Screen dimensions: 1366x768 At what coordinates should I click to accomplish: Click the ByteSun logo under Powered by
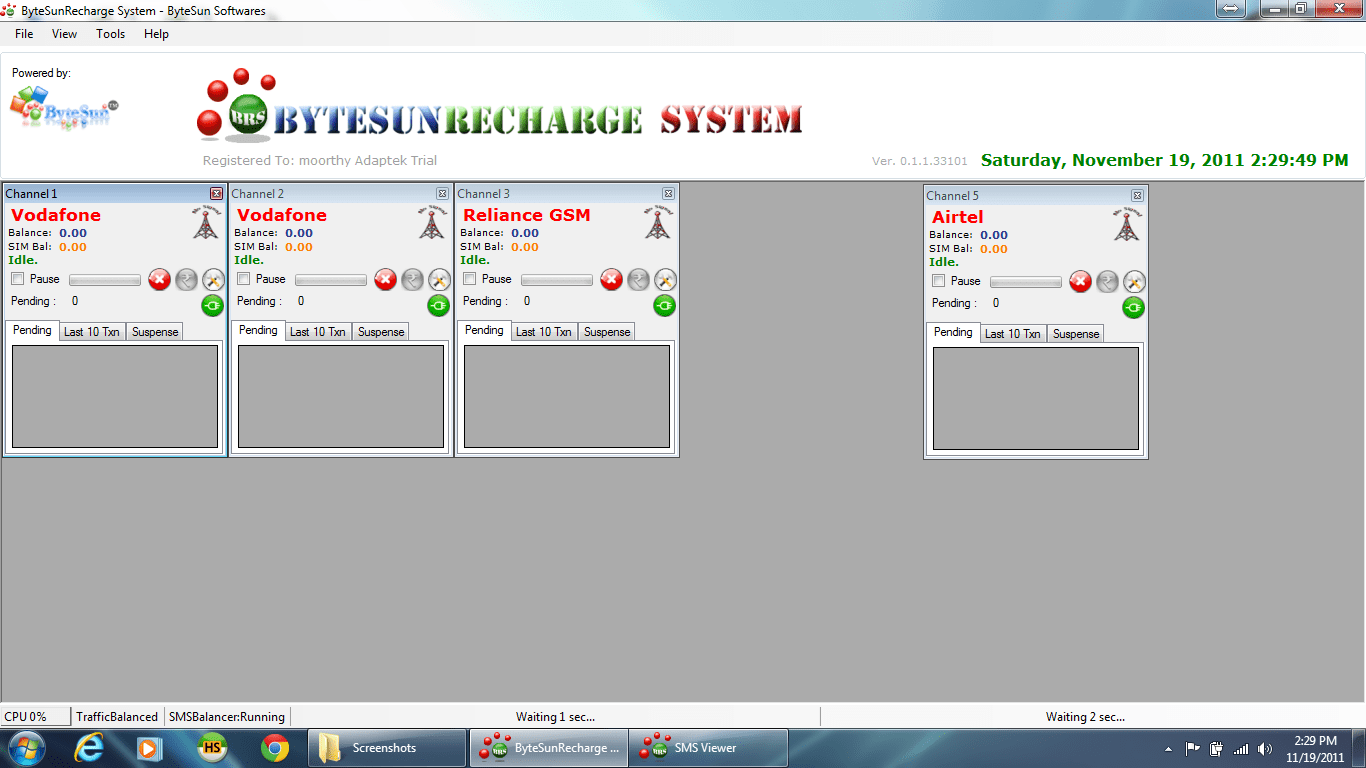[64, 108]
